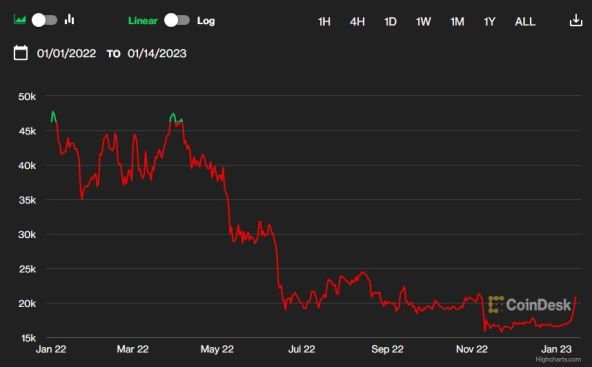Show ALL price history range
Screen dimensions: 592x367
click(x=525, y=22)
